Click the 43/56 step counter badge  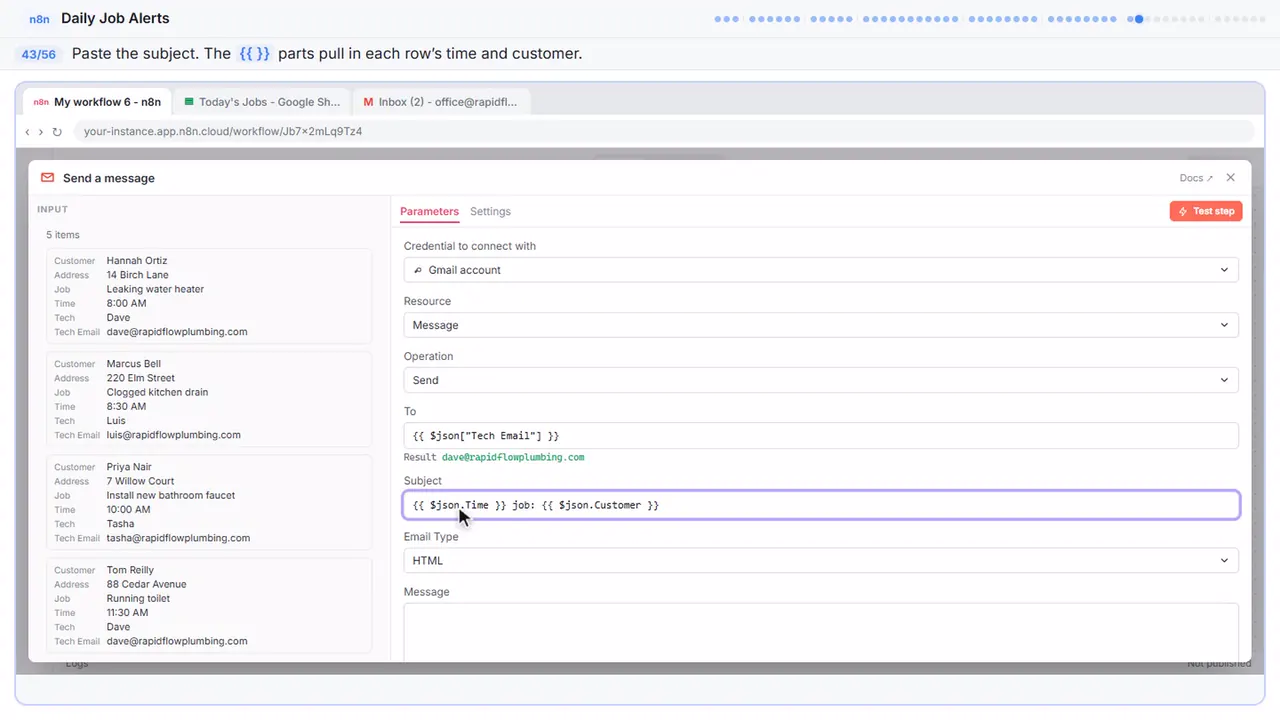tap(39, 54)
